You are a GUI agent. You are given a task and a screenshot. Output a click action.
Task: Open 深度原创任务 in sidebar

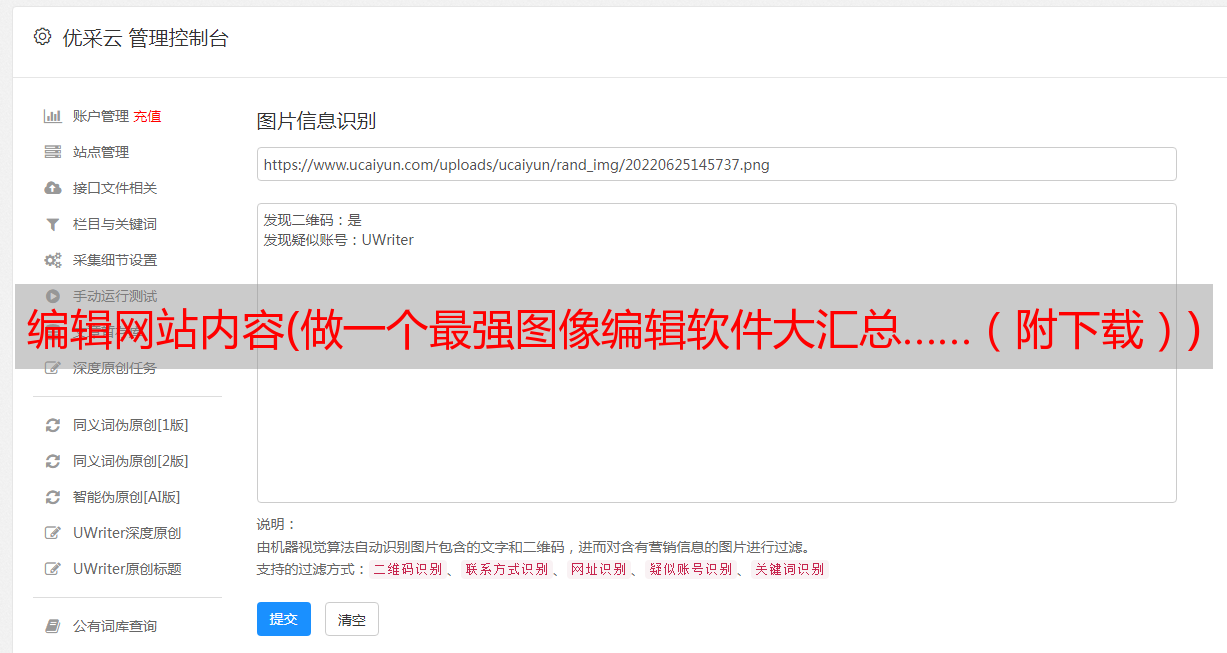tap(115, 368)
